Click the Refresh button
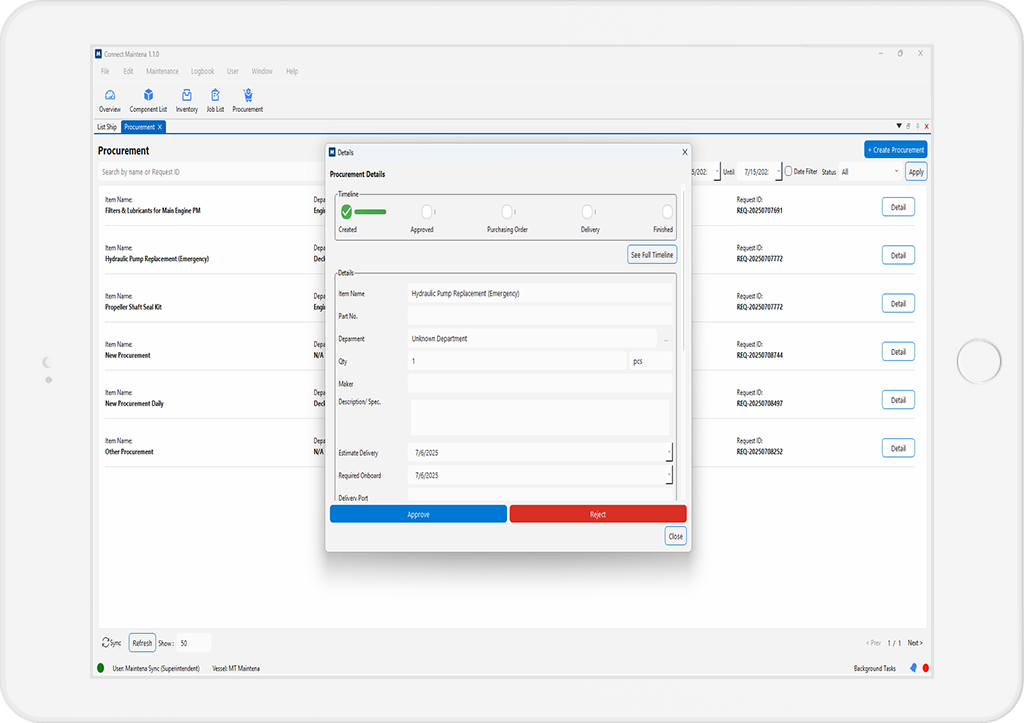 click(x=142, y=643)
